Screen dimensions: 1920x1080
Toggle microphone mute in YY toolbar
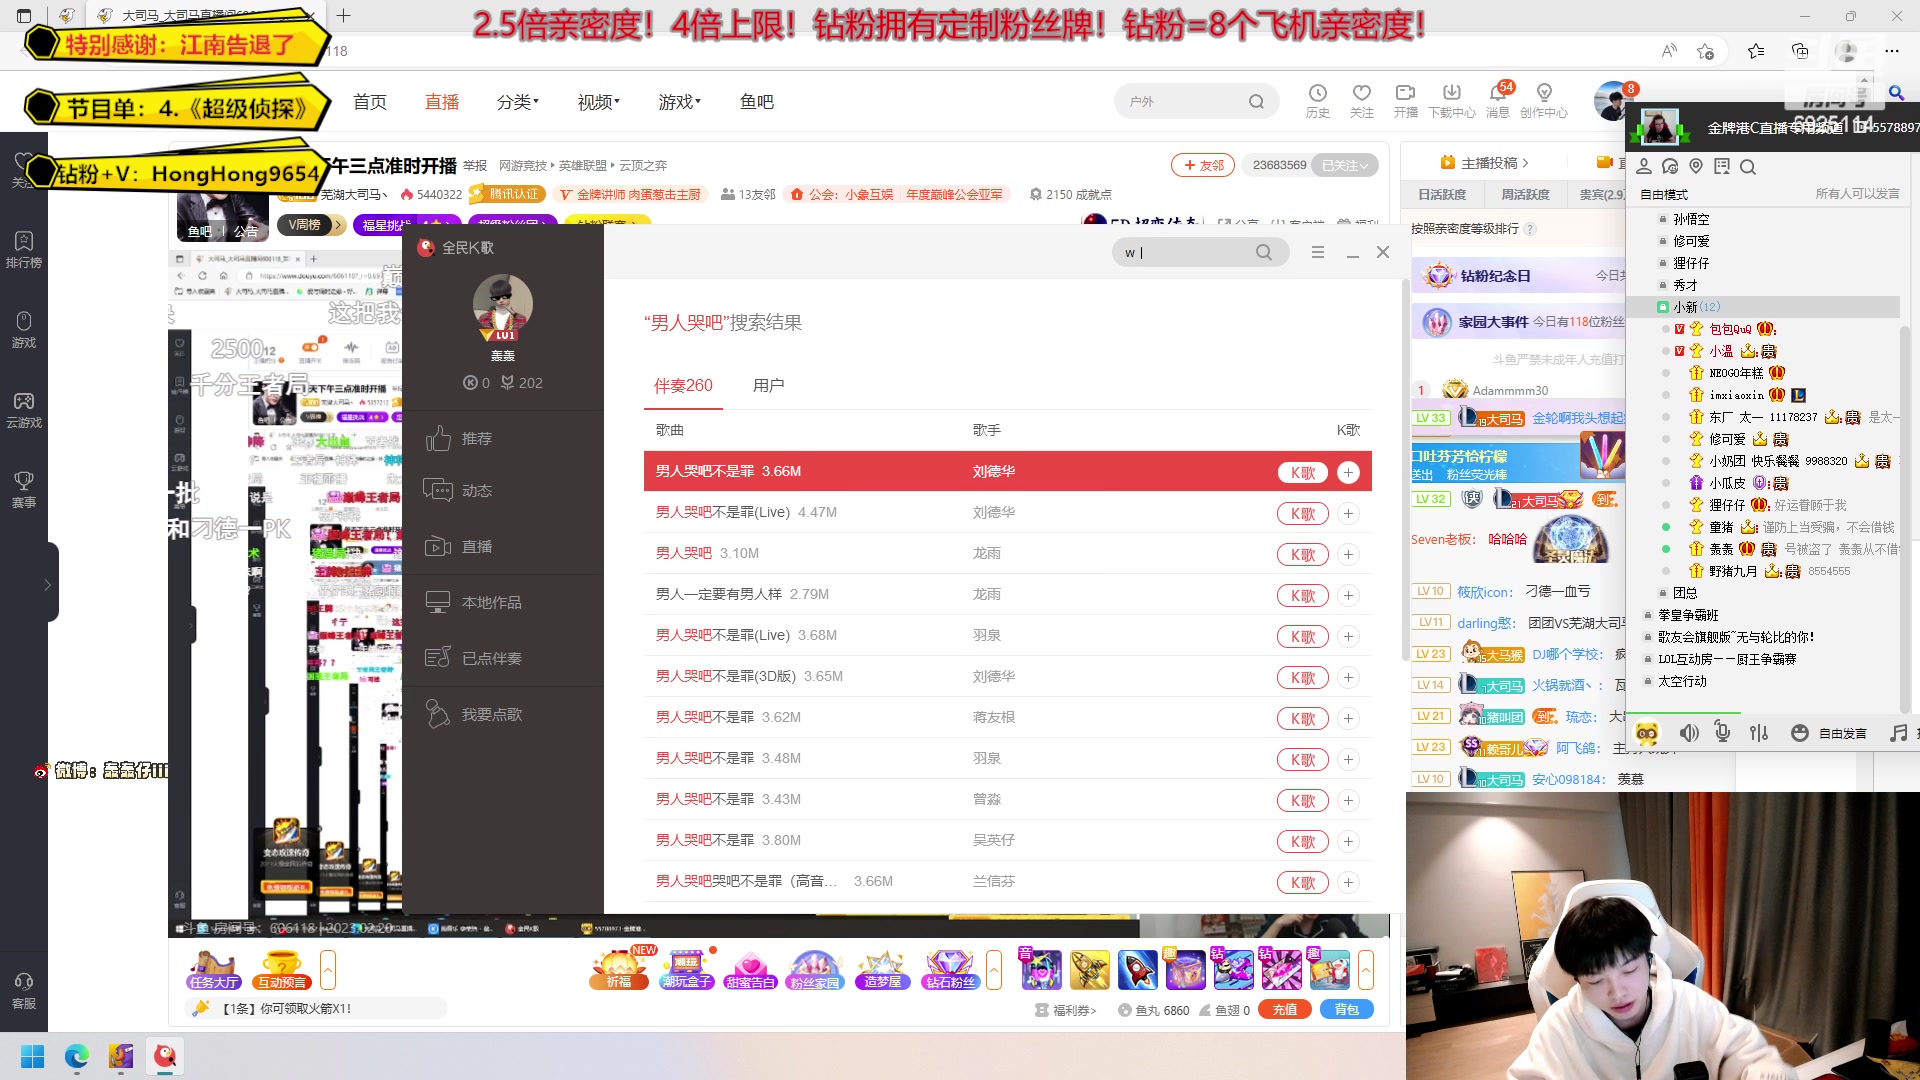point(1723,733)
